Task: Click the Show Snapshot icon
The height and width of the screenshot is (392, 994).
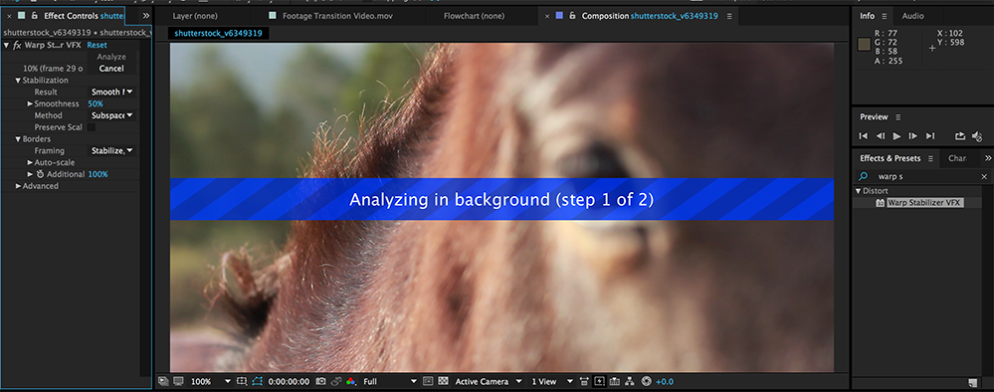Action: click(336, 381)
